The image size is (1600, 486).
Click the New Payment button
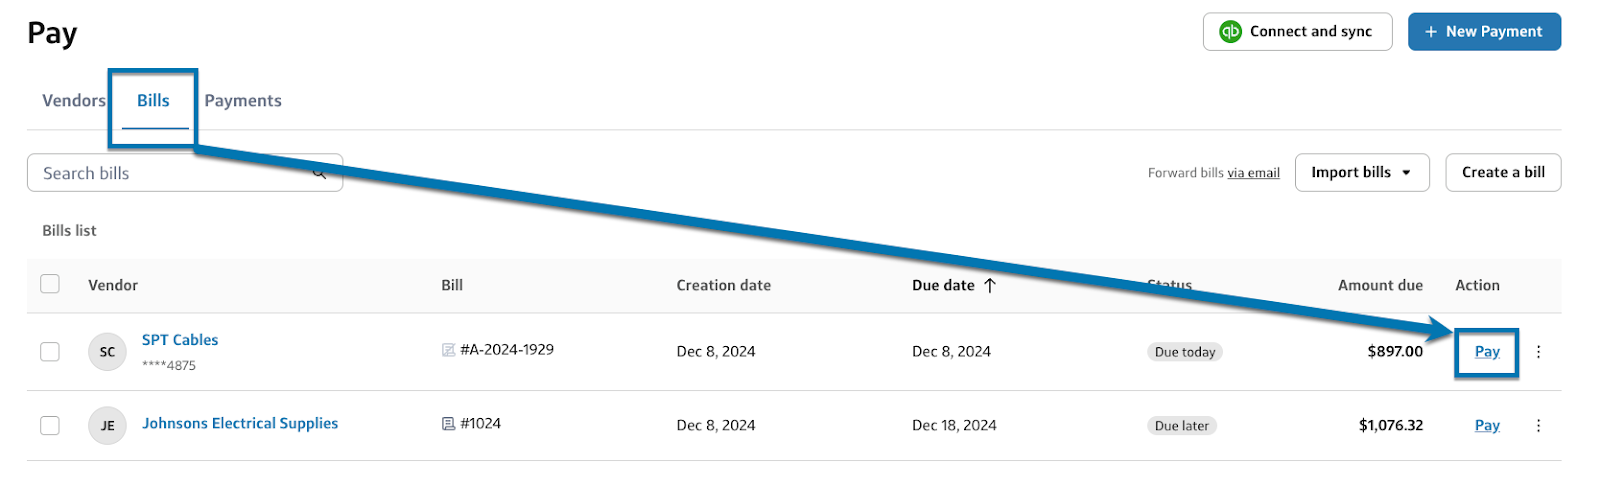pos(1484,32)
